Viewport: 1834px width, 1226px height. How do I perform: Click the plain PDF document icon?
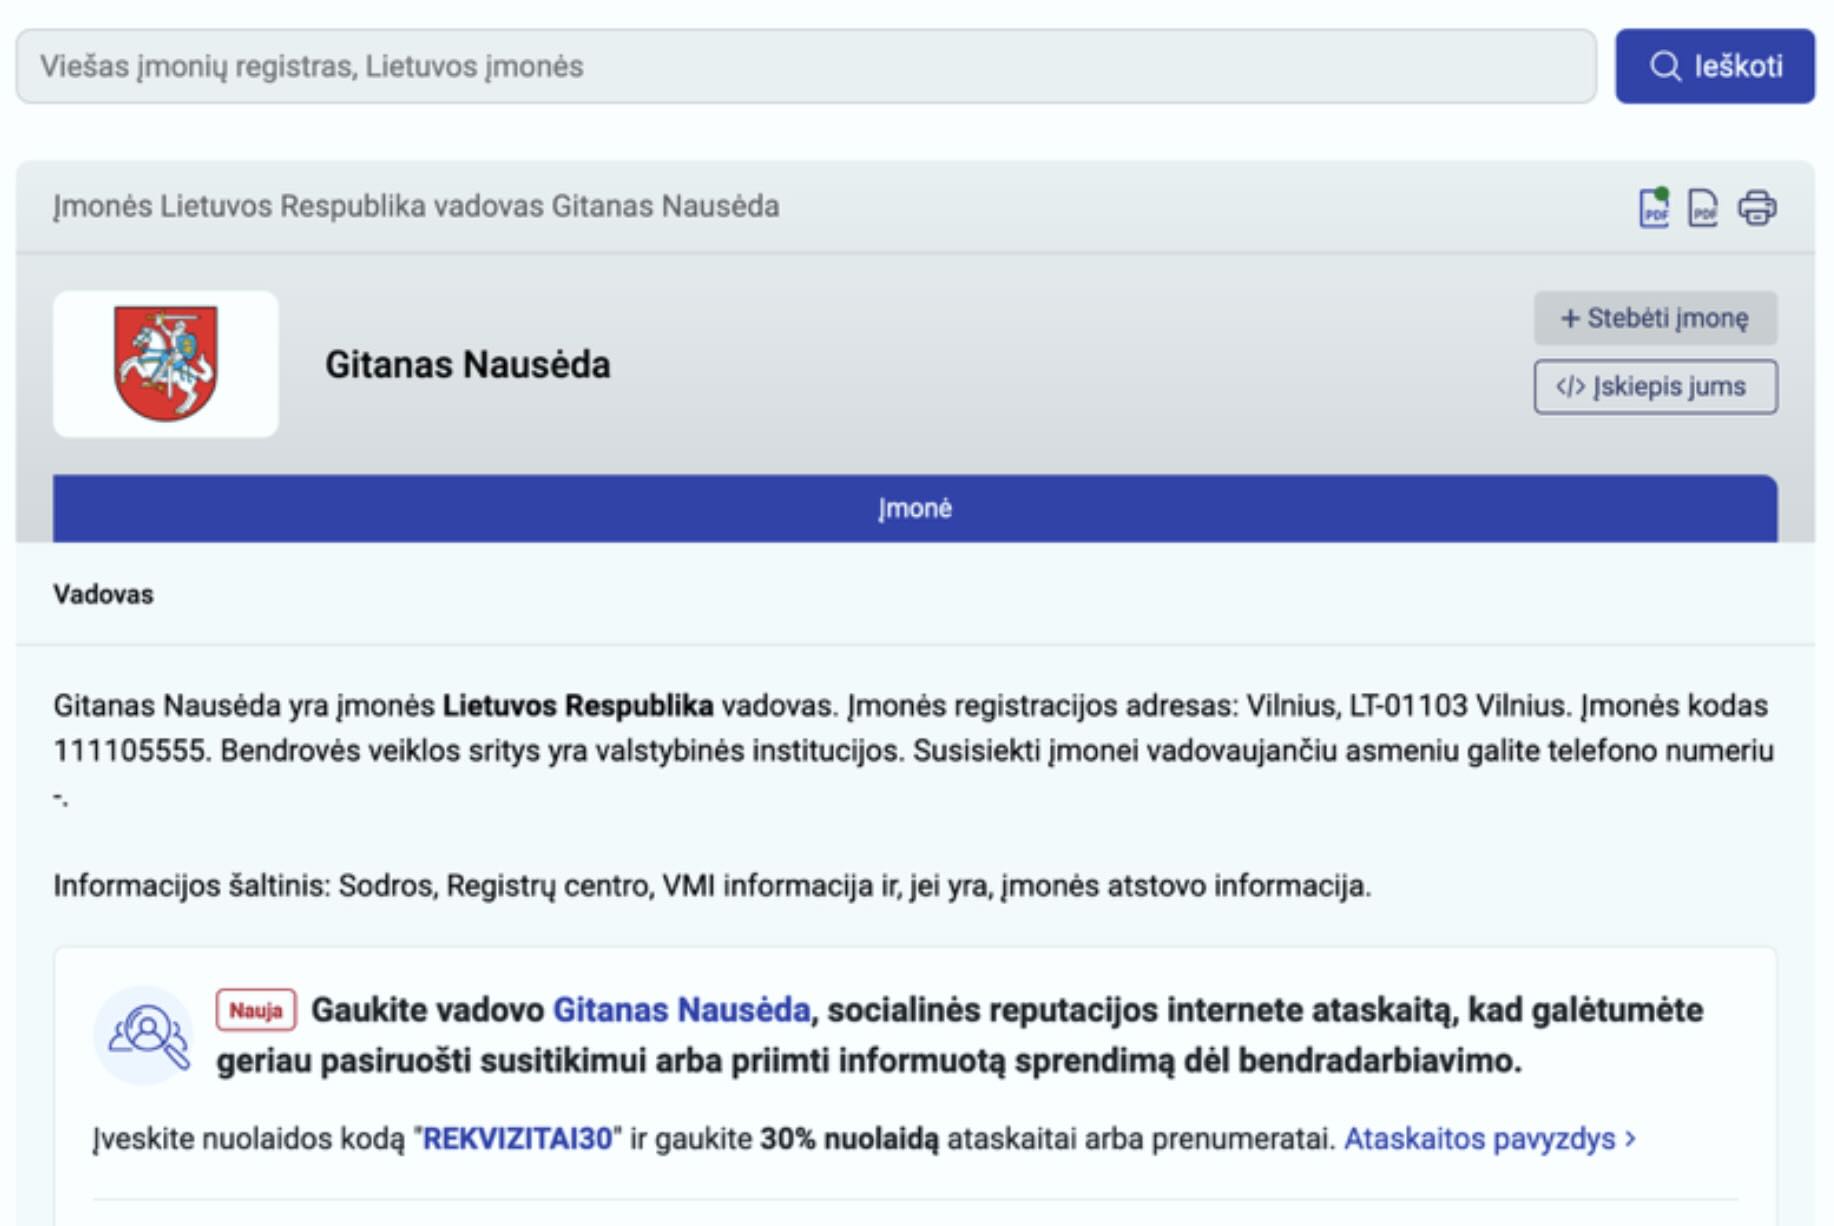point(1703,208)
